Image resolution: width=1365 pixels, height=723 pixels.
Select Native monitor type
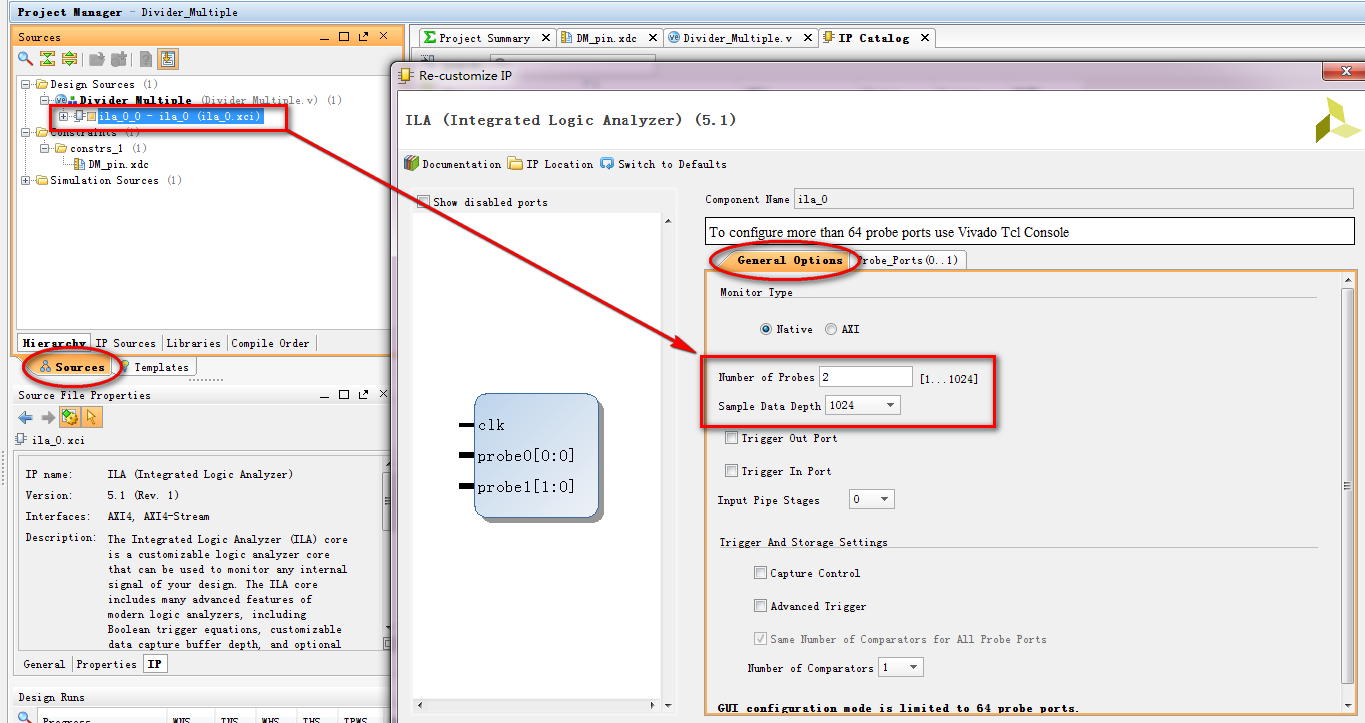click(766, 329)
